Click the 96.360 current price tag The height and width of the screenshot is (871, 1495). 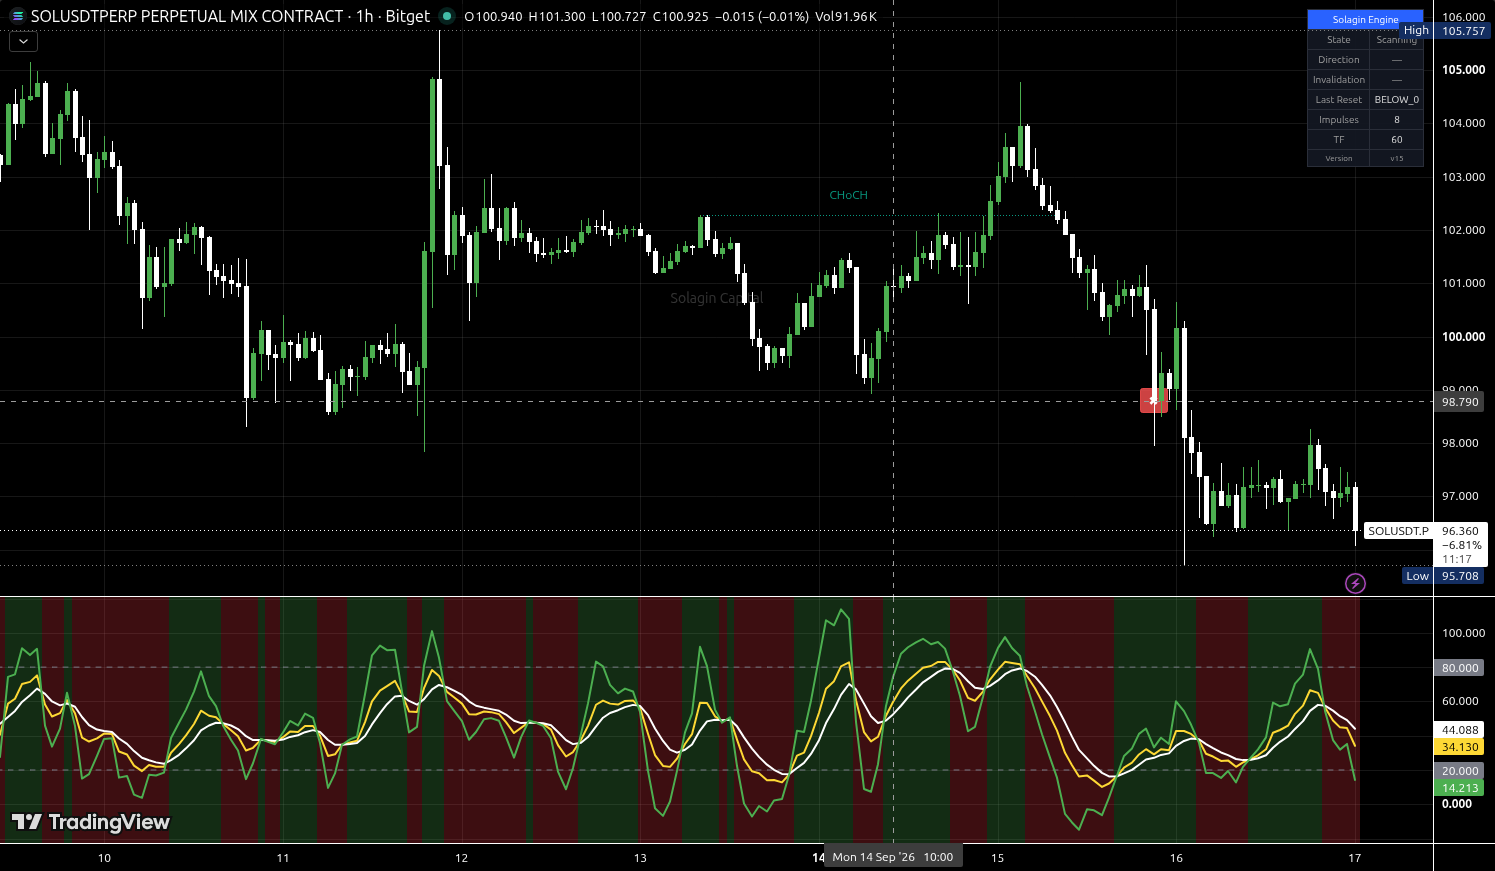coord(1460,531)
